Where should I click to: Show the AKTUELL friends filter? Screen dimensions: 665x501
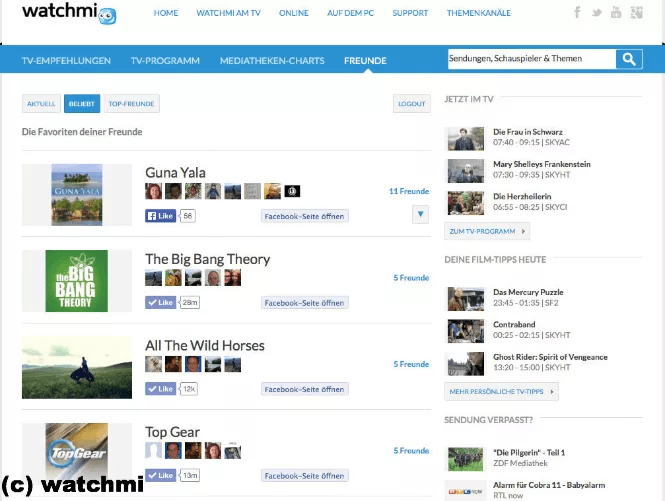tap(41, 104)
